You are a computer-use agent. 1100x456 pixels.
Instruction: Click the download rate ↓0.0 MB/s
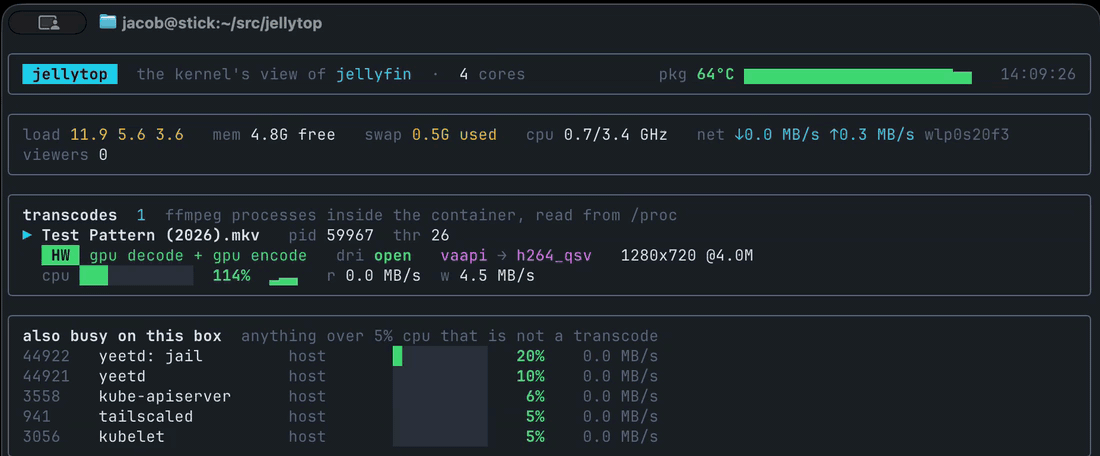click(777, 135)
